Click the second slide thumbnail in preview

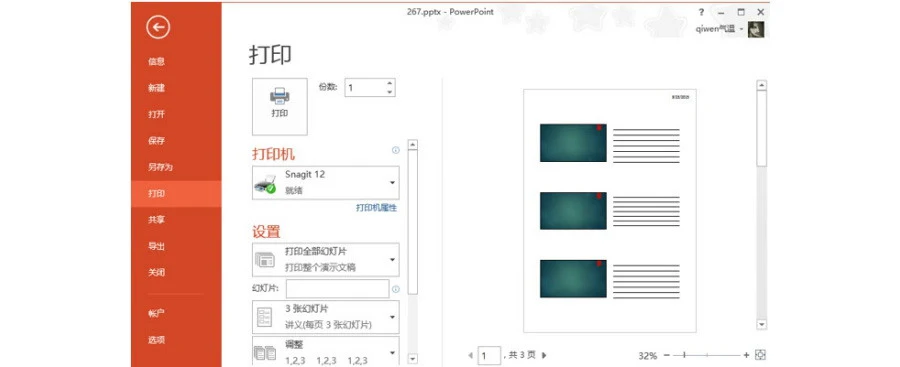click(x=573, y=211)
